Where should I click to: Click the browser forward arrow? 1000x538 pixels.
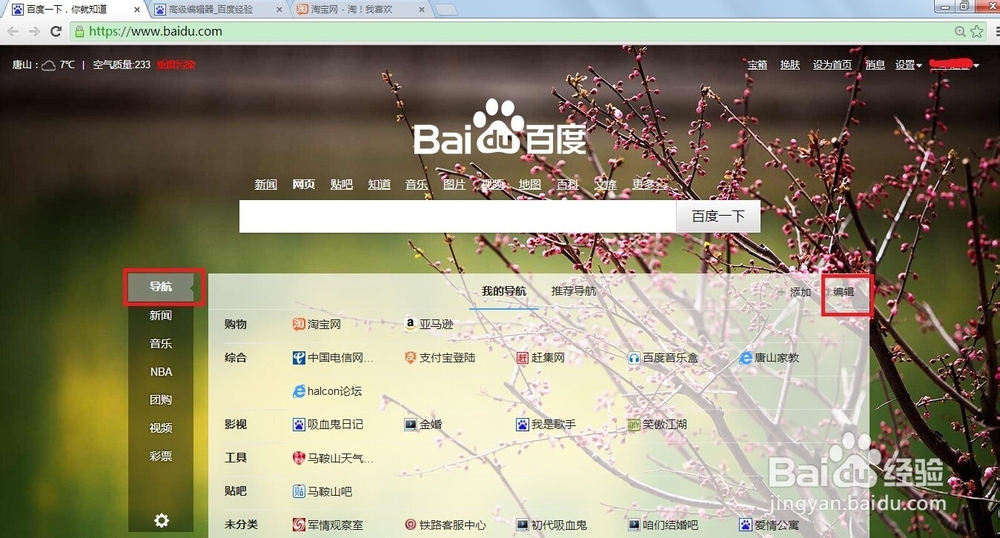pyautogui.click(x=34, y=31)
